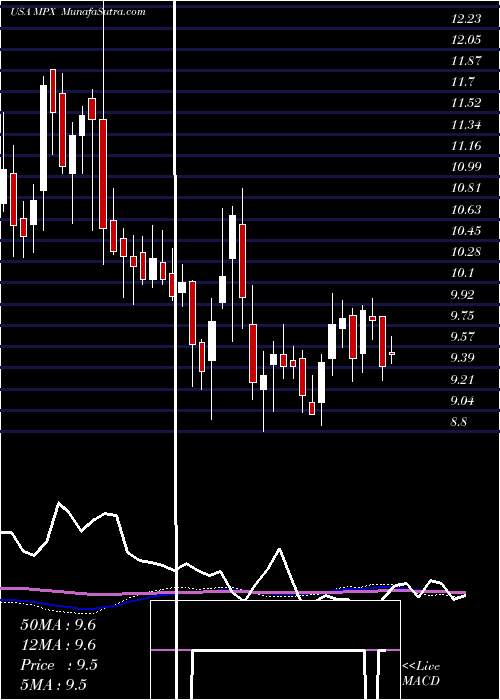Screen dimensions: 500x700
Task: Click the 11.34 price axis label
Action: point(466,125)
